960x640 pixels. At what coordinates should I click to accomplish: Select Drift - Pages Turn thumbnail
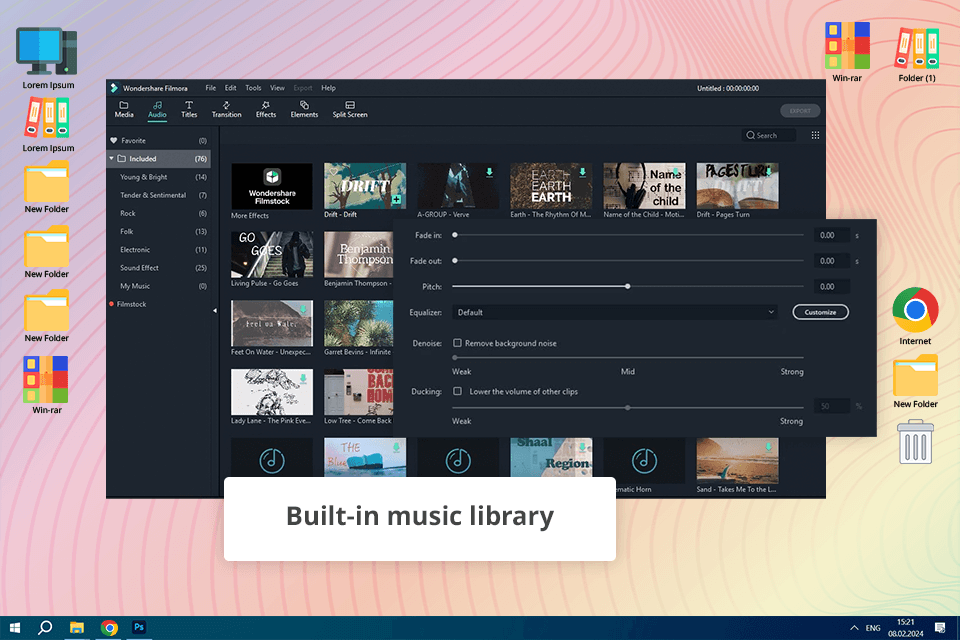point(737,186)
